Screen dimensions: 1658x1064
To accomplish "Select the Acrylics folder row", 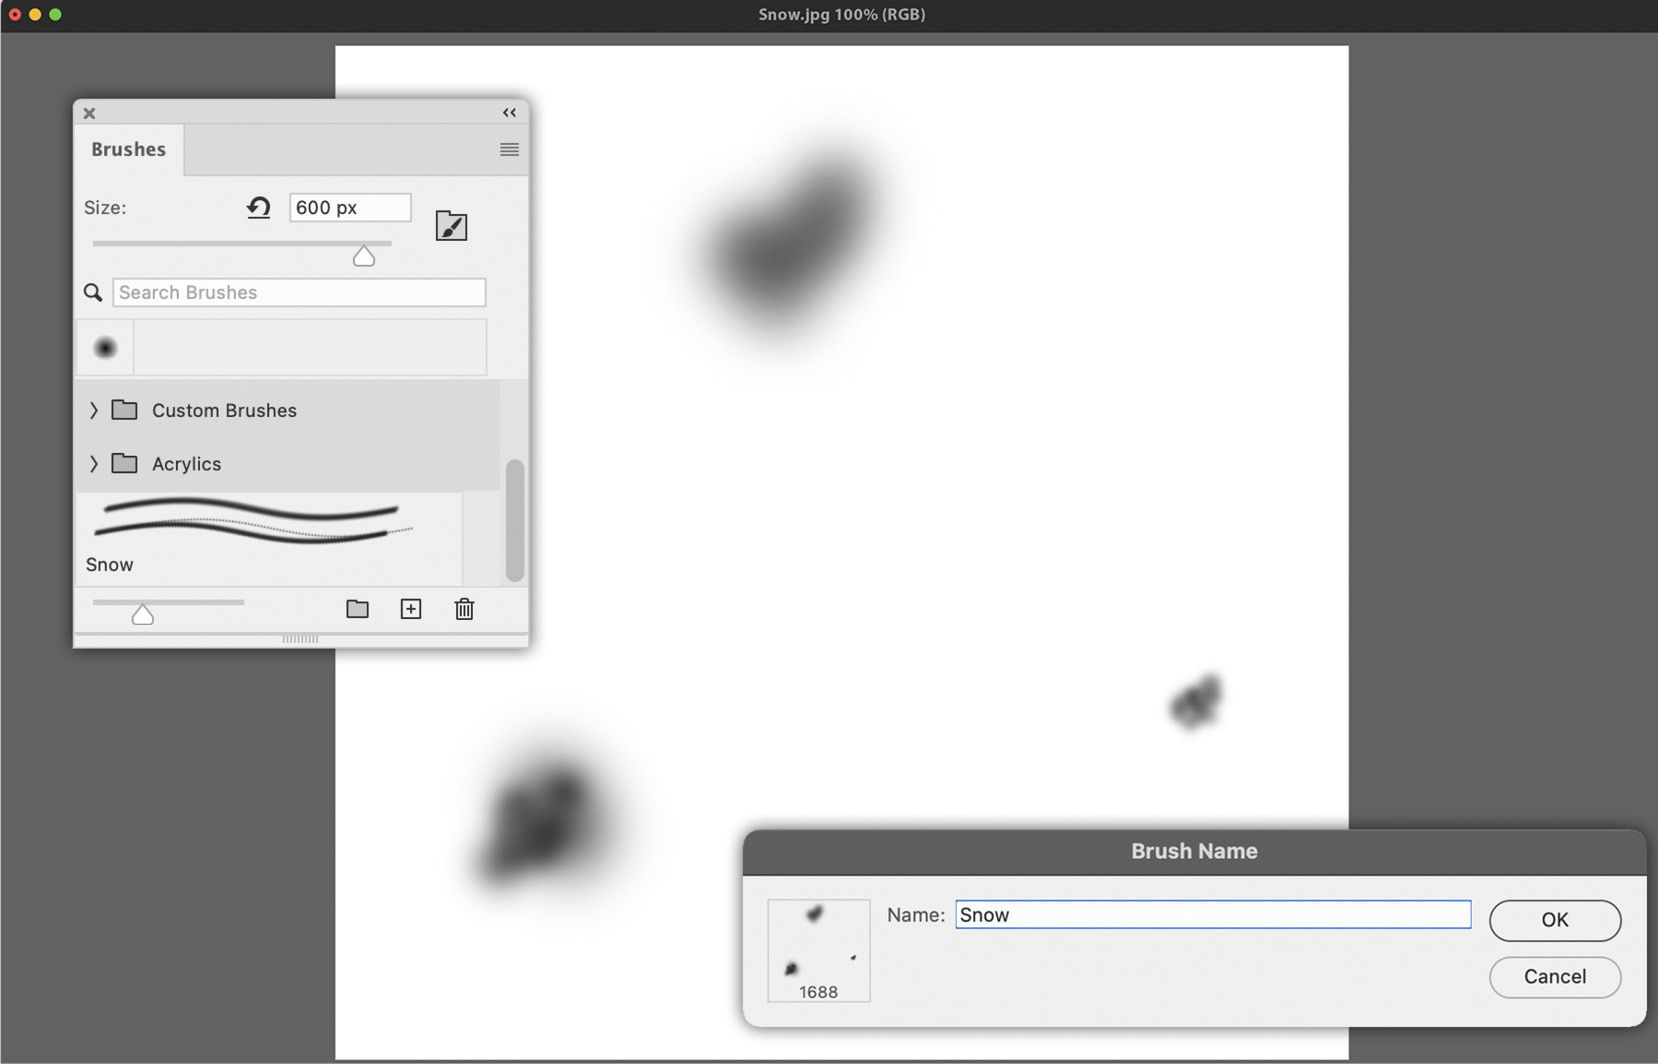I will click(x=287, y=464).
